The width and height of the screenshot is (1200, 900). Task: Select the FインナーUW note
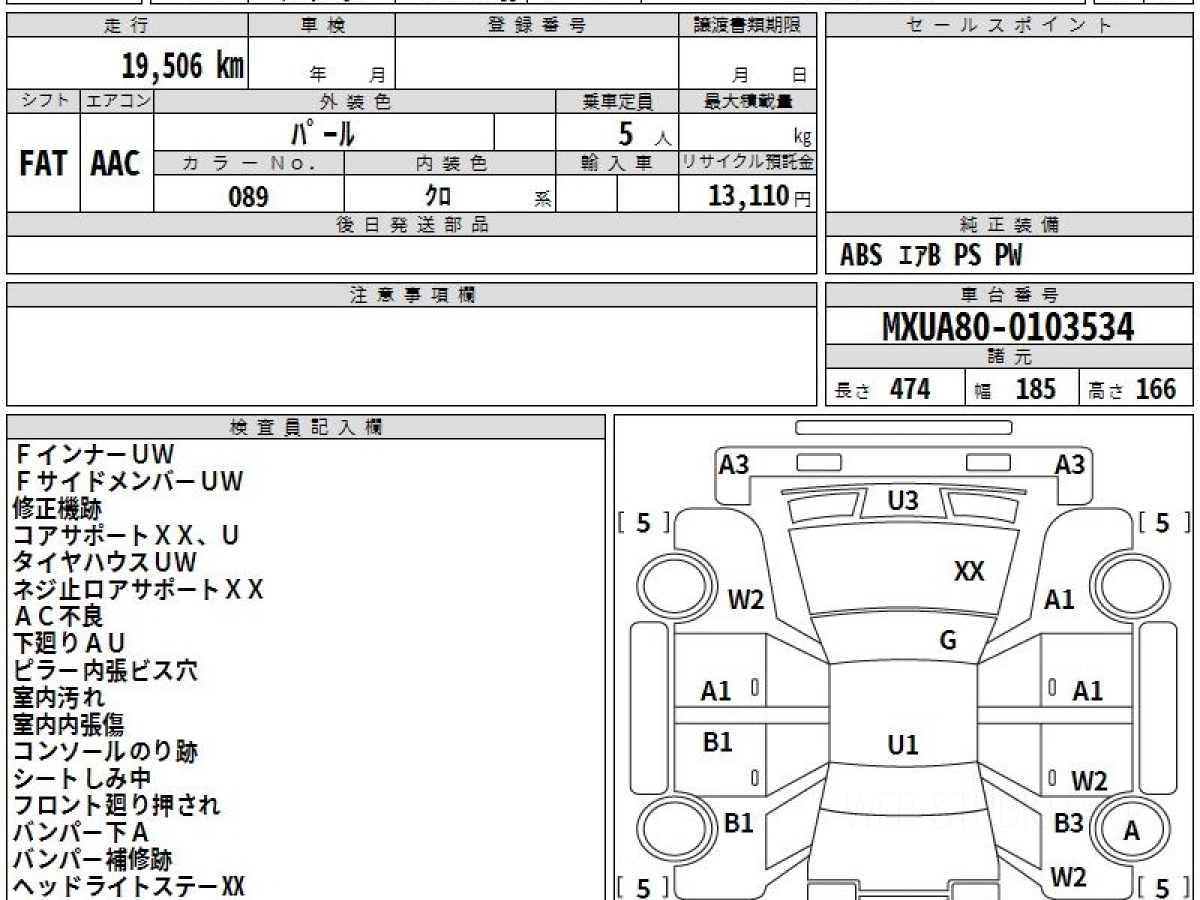(x=95, y=455)
